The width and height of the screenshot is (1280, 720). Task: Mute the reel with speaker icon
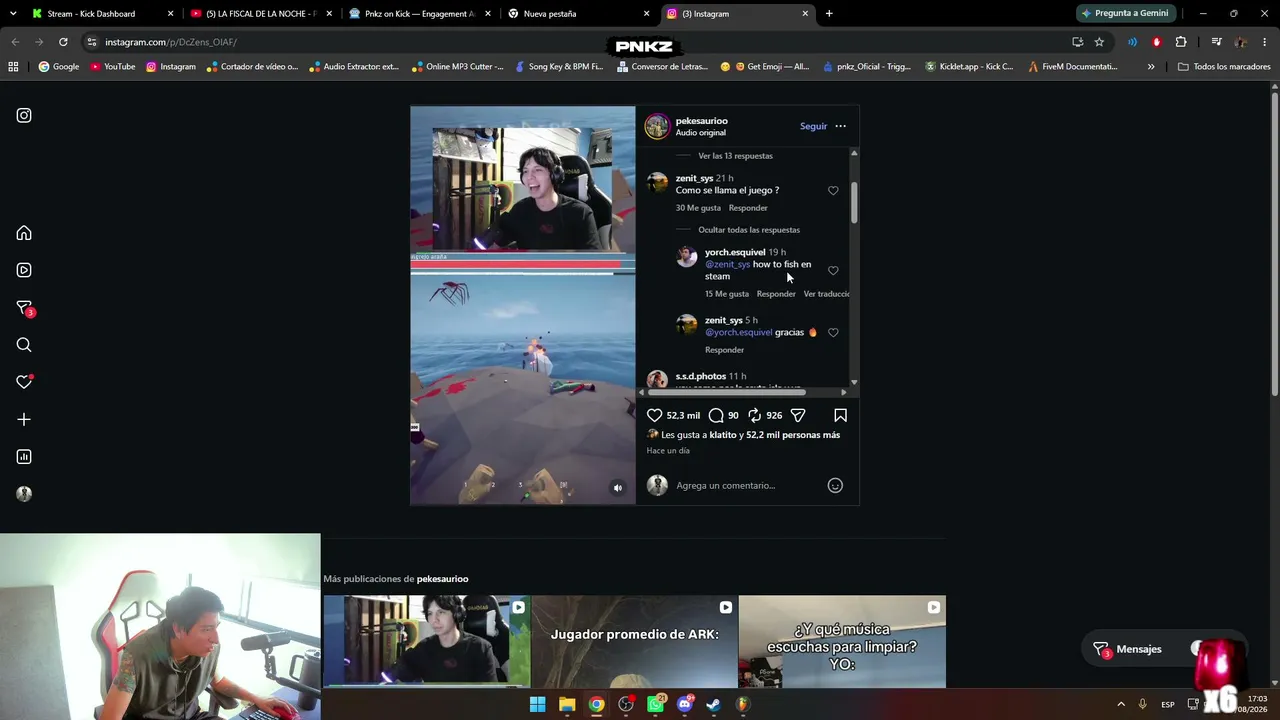(x=618, y=488)
